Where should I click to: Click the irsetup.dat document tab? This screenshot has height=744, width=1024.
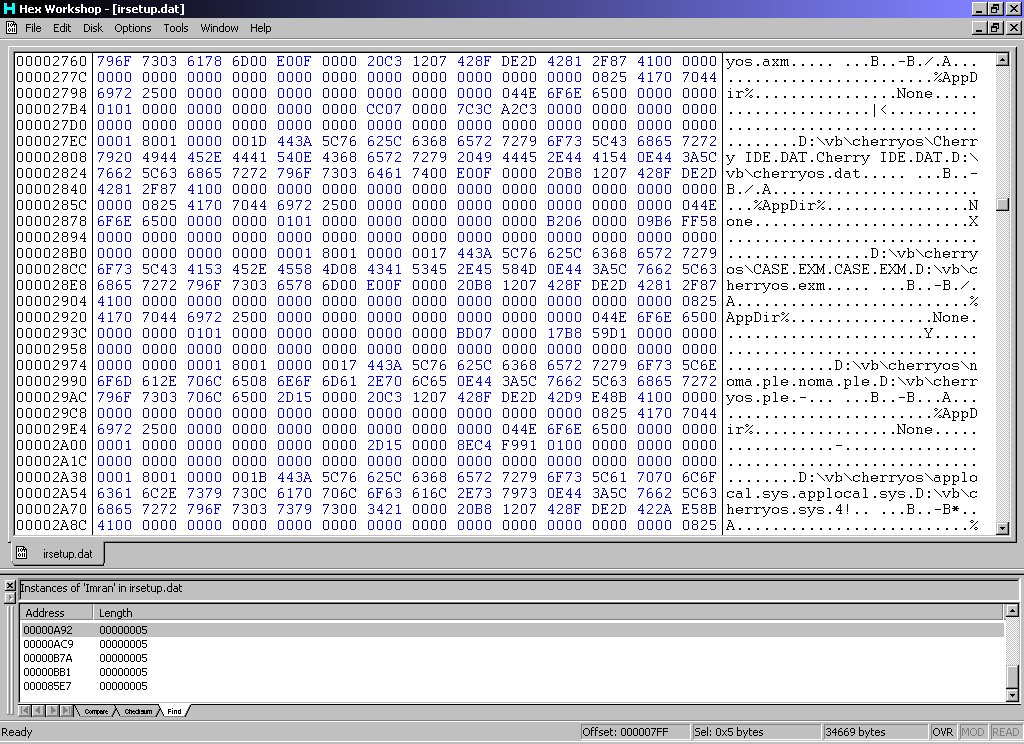tap(57, 554)
